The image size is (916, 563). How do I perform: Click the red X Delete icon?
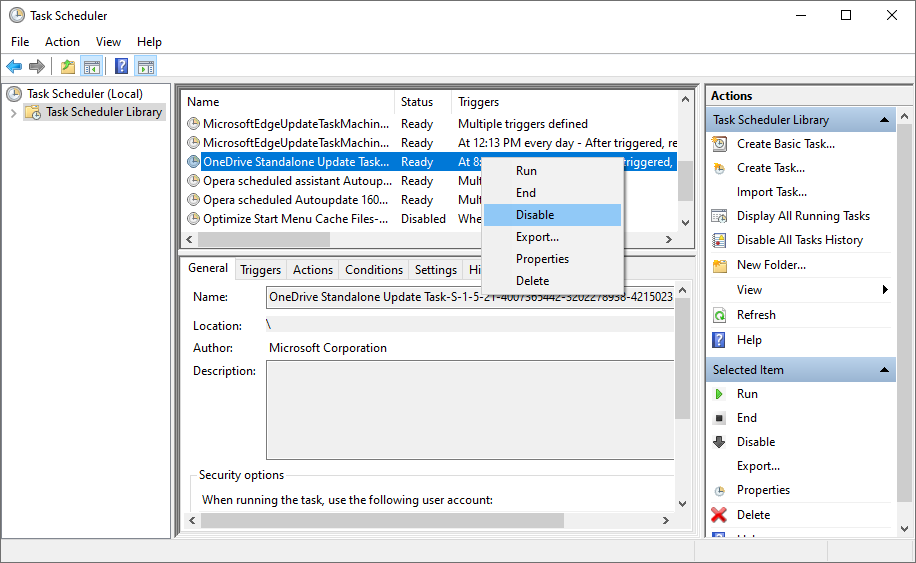point(719,515)
